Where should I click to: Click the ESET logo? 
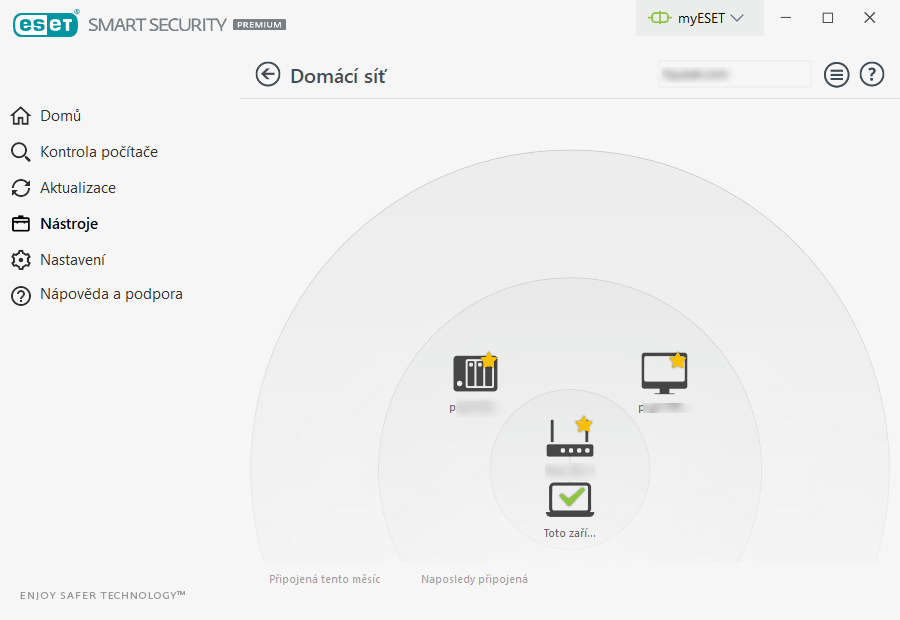pos(45,24)
